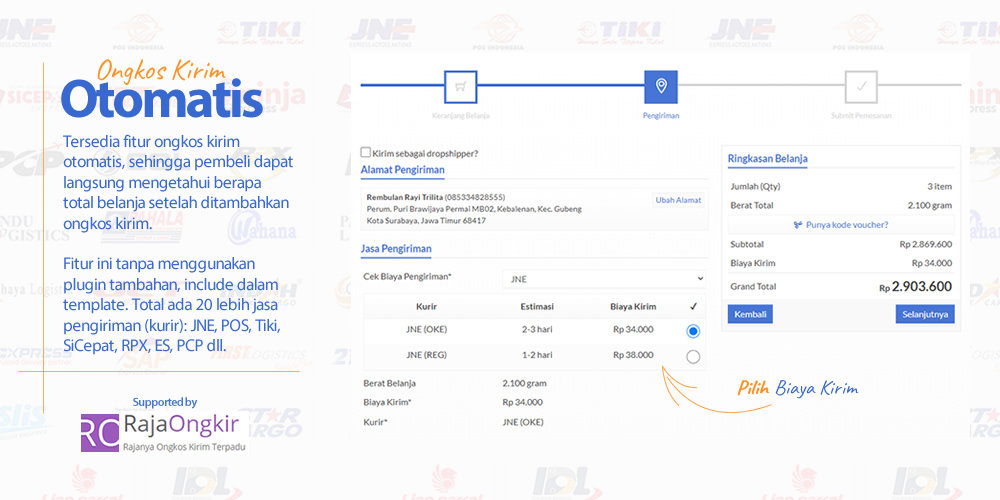Click the 1-2 hari estimate cell
The image size is (1000, 500).
click(x=536, y=355)
